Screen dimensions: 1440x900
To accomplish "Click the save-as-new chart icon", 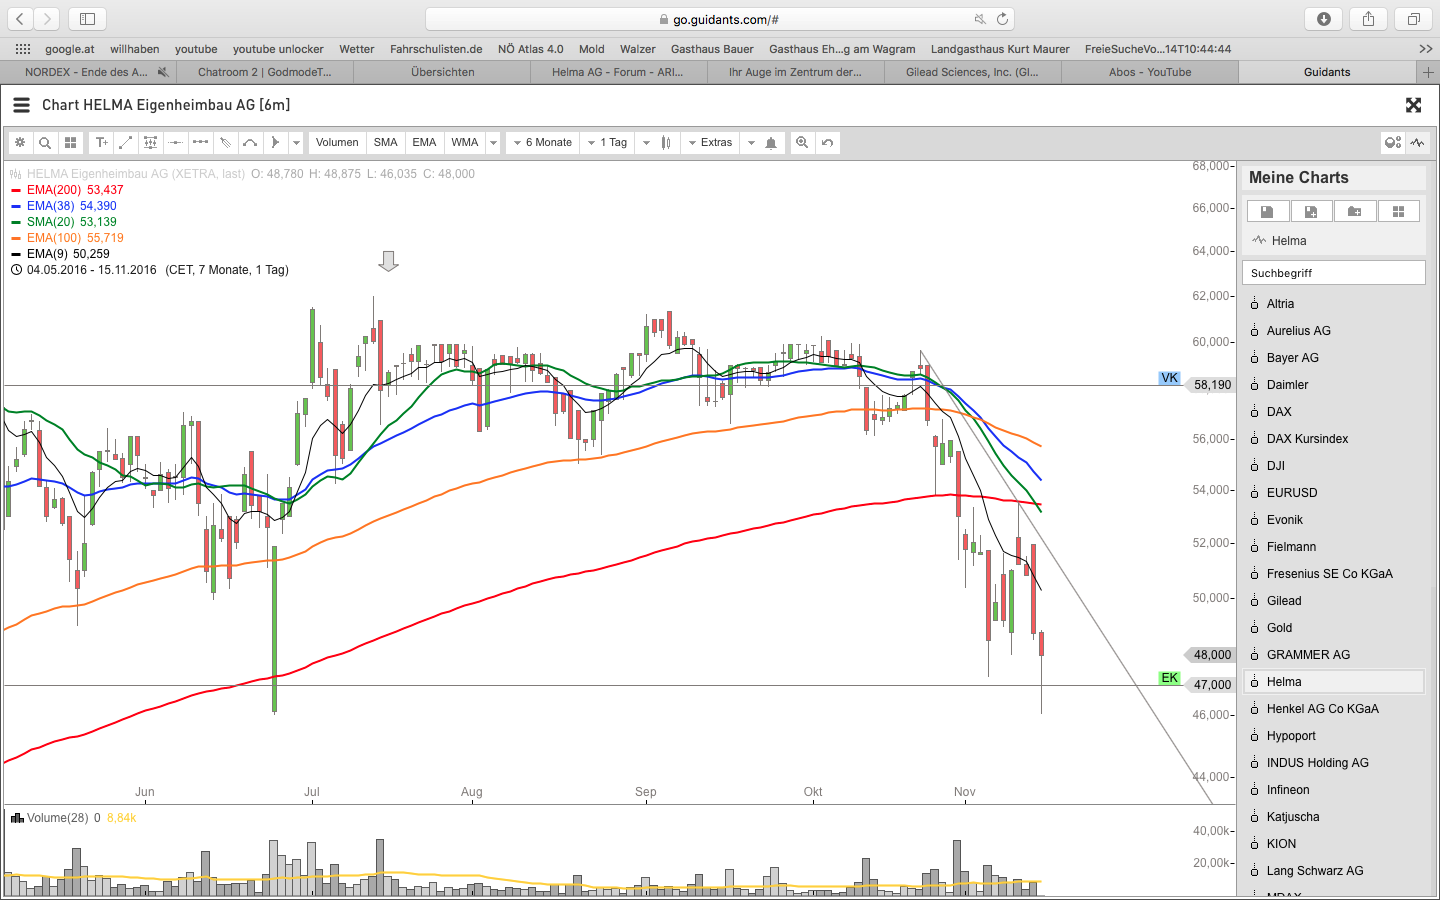I will point(1312,211).
